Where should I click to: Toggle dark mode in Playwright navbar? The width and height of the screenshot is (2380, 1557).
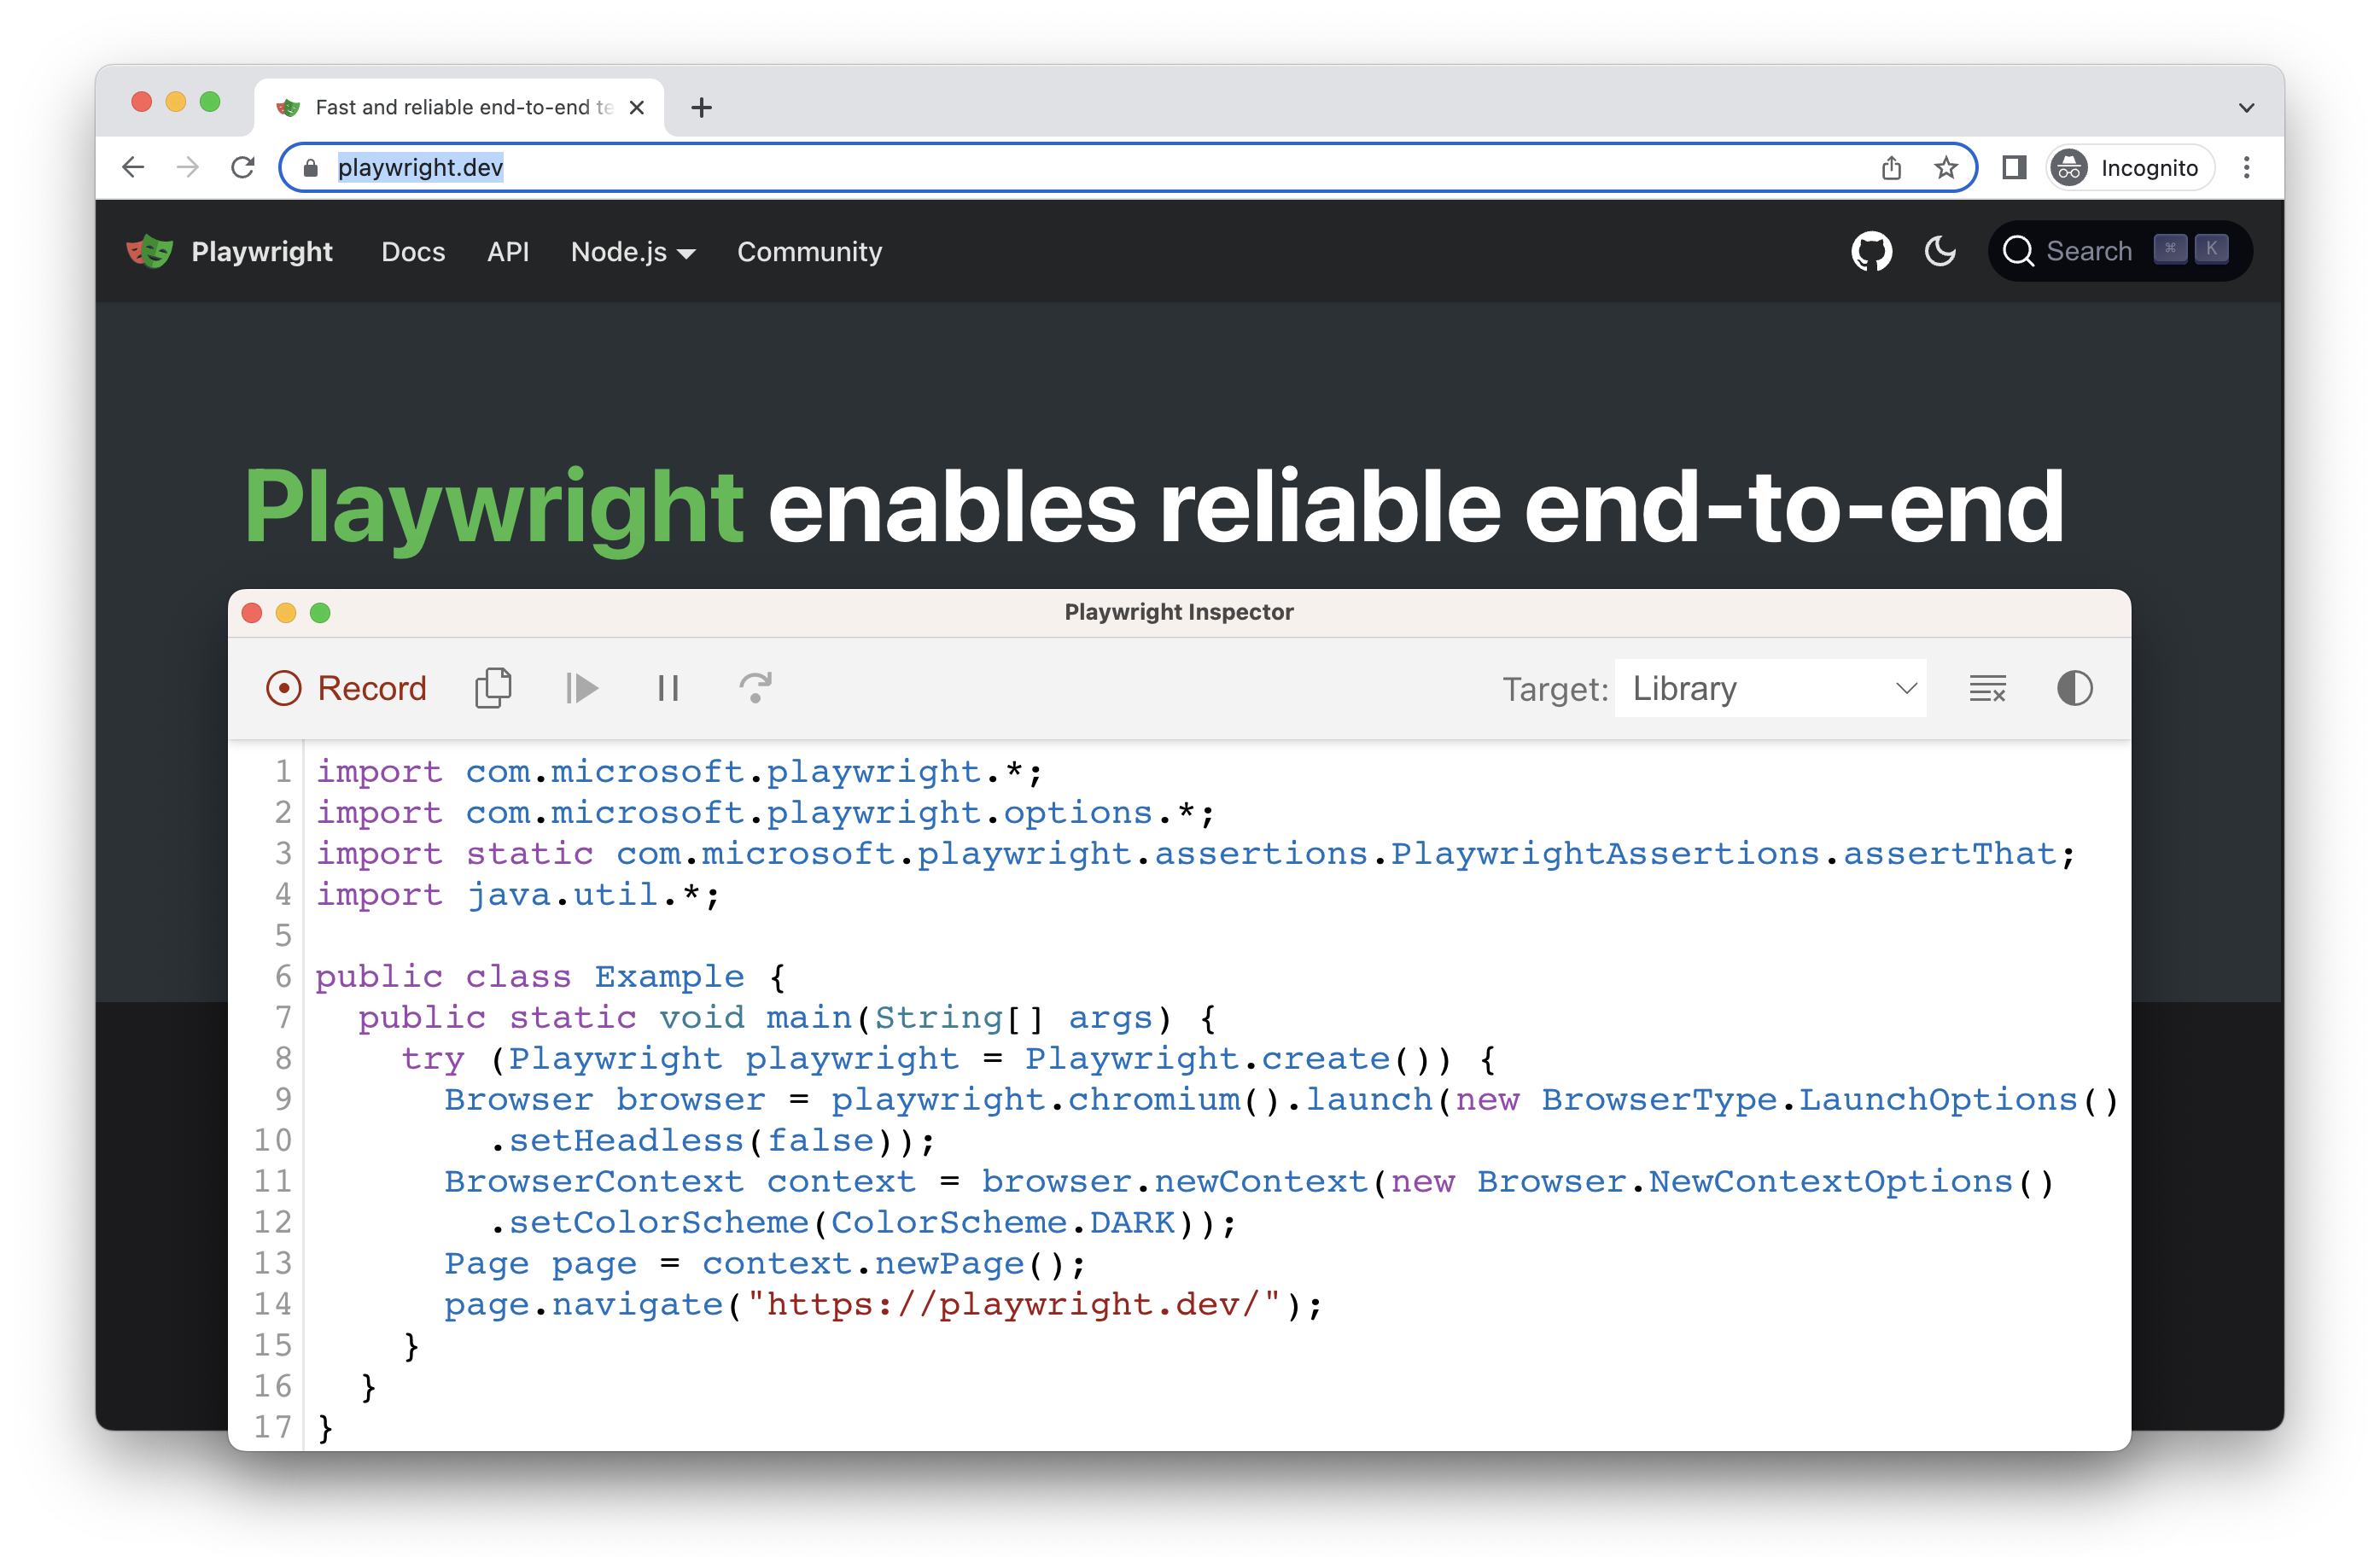coord(1942,252)
